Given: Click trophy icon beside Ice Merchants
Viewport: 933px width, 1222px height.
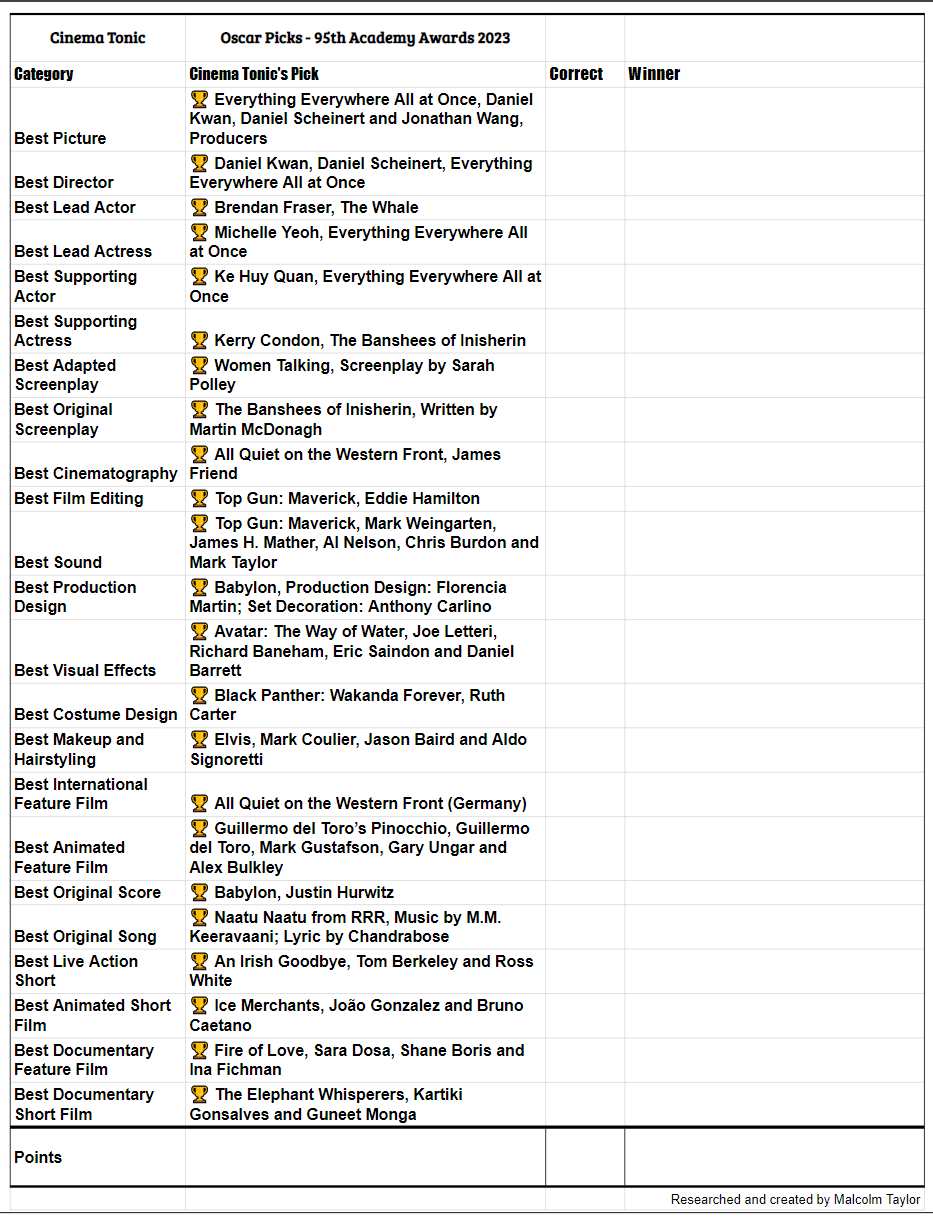Looking at the screenshot, I should click(x=199, y=1005).
